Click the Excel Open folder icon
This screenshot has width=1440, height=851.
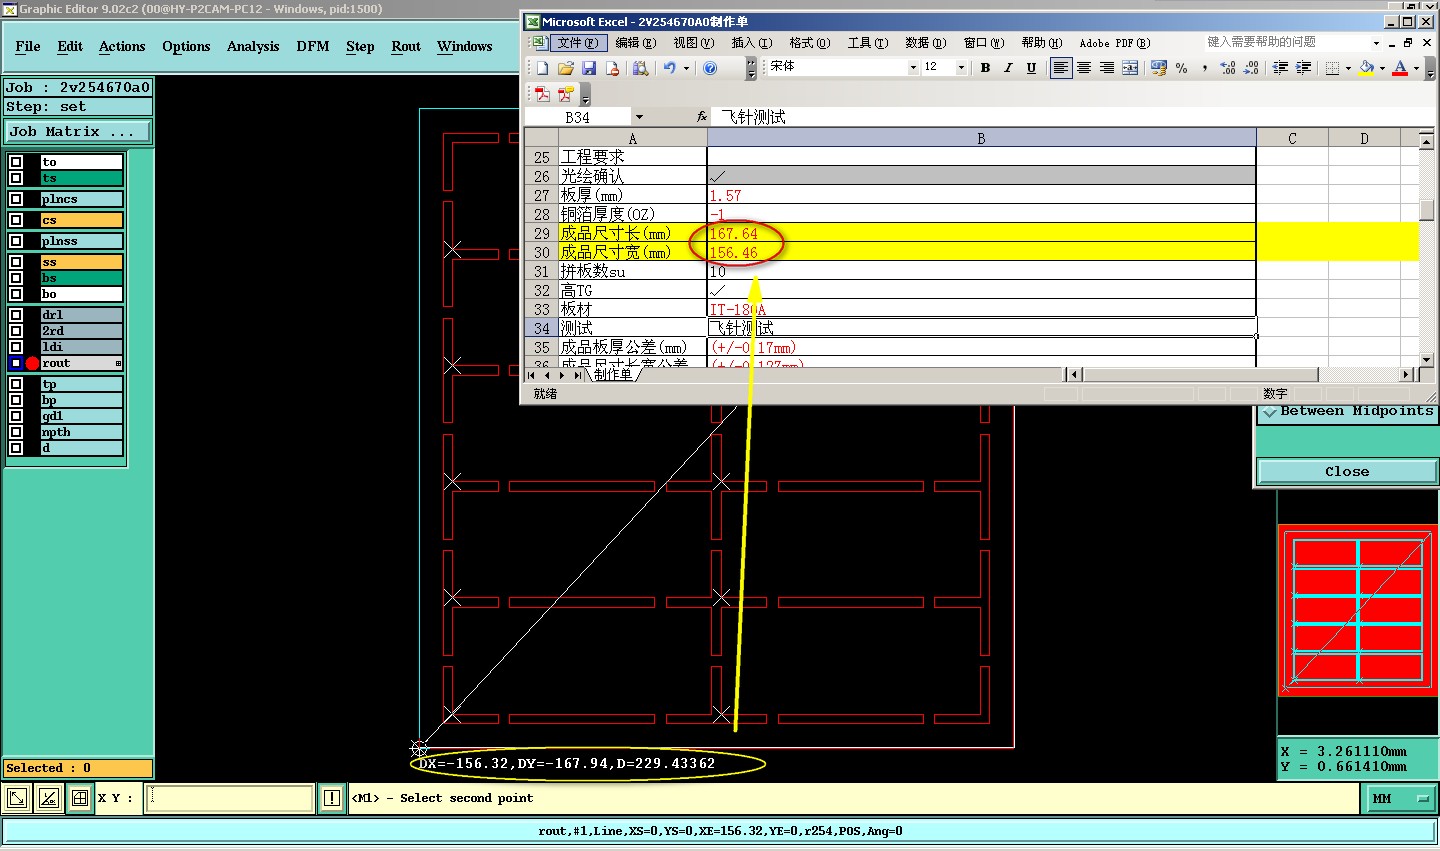point(566,68)
